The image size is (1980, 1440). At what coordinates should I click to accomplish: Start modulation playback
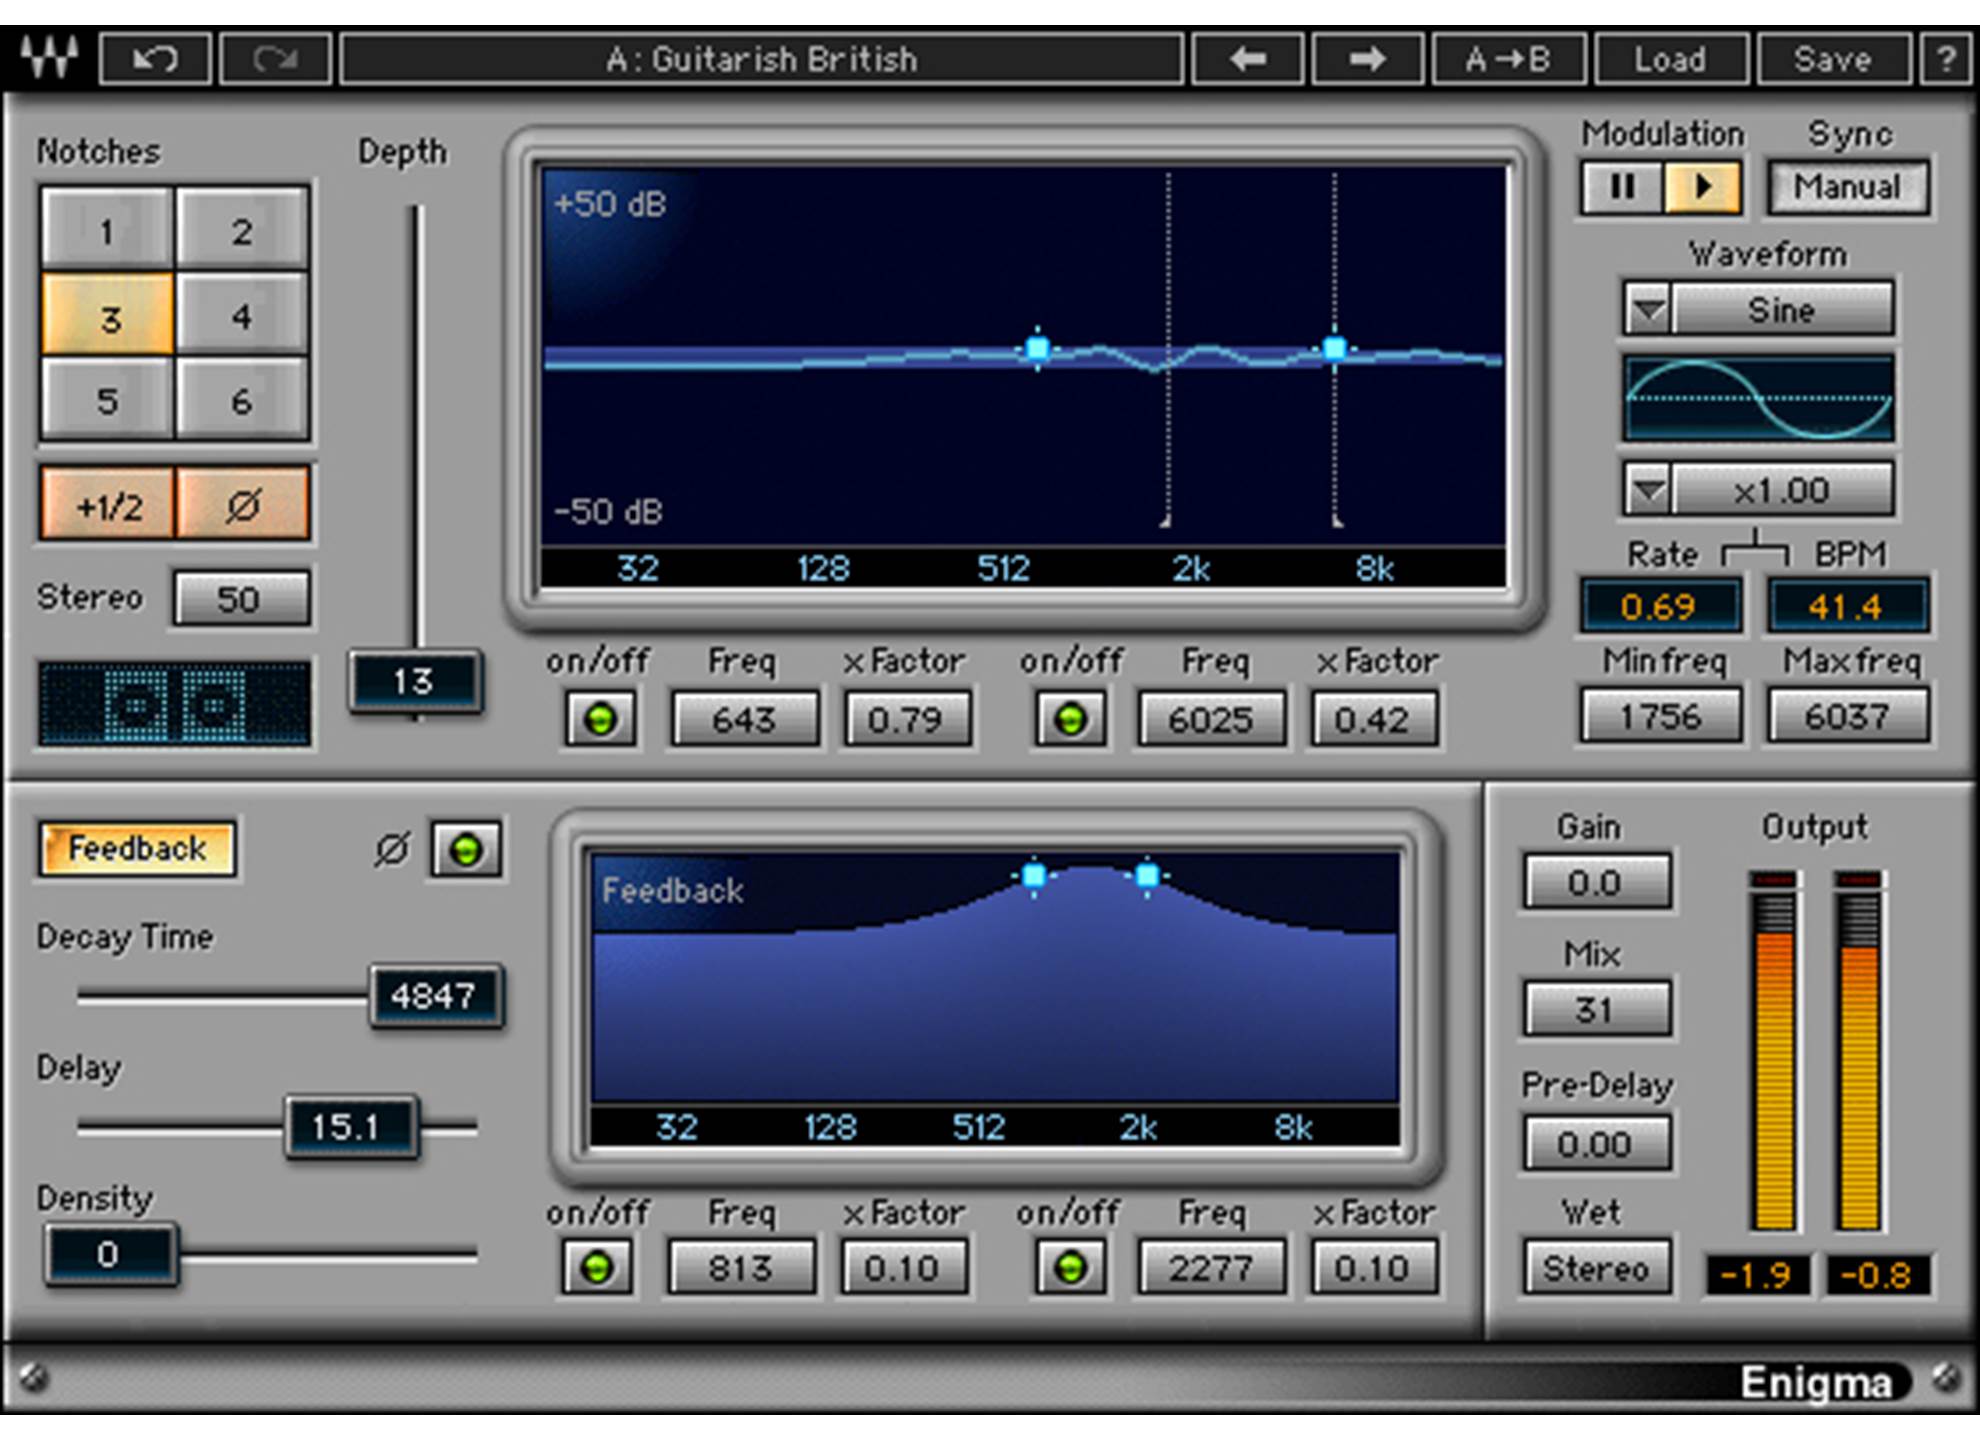(x=1702, y=187)
